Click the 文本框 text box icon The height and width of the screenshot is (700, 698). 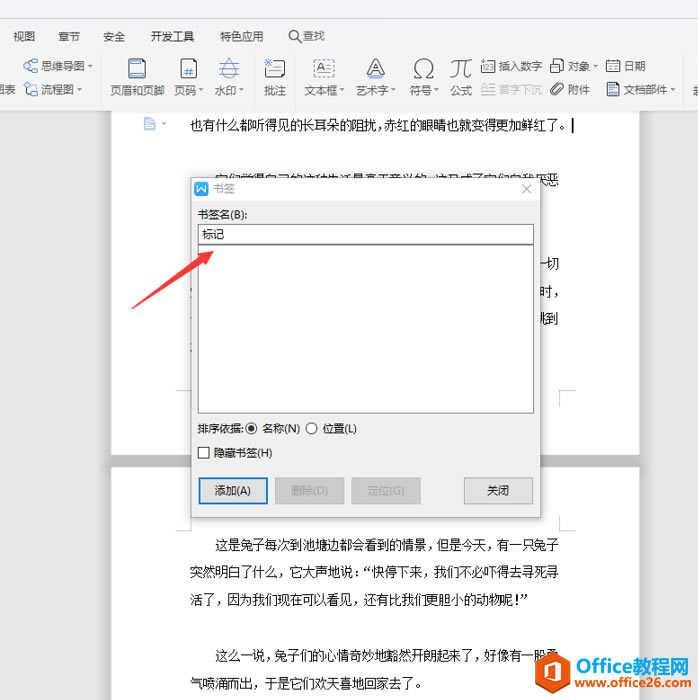click(x=324, y=69)
